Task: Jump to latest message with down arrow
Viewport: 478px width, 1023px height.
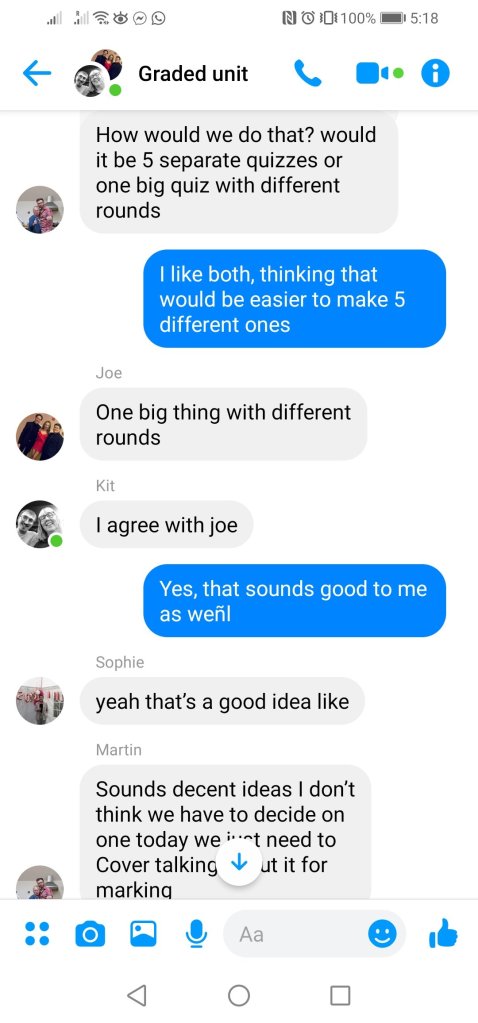Action: coord(239,863)
